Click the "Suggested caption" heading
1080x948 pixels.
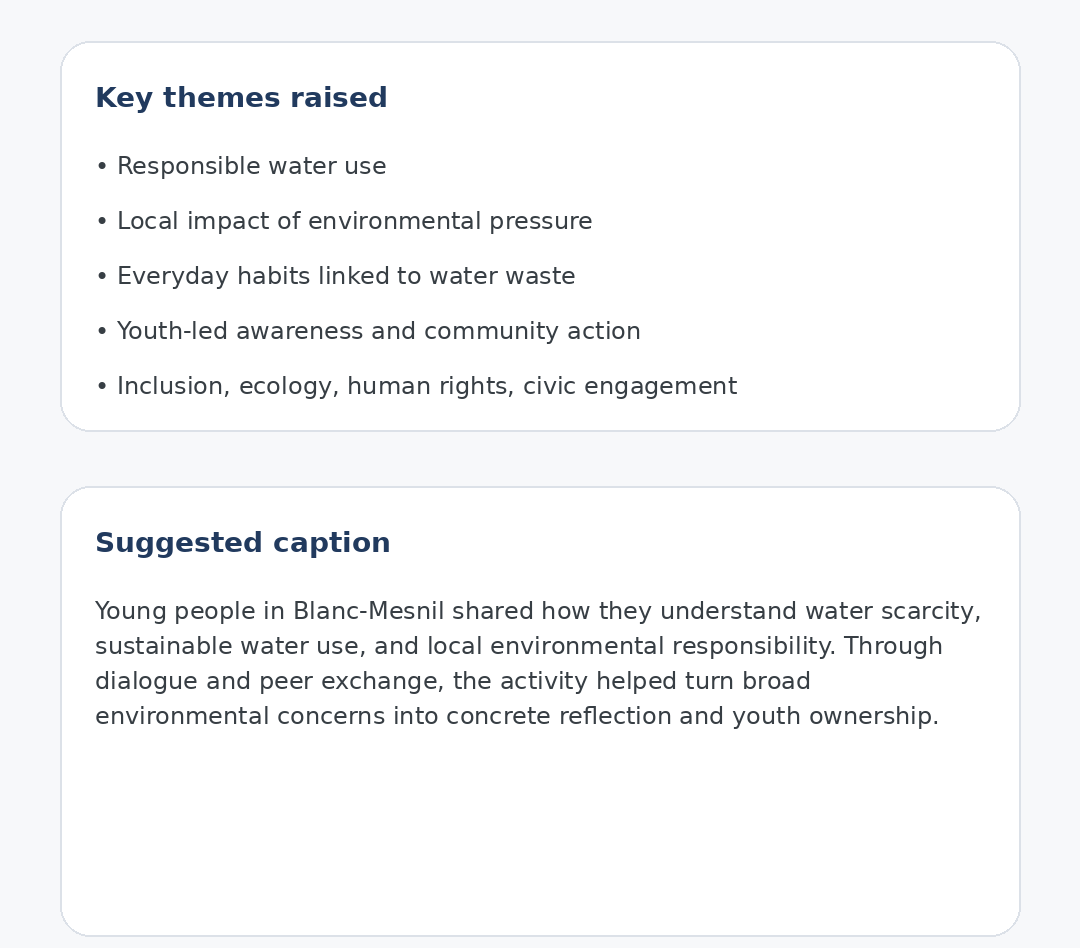pyautogui.click(x=243, y=543)
